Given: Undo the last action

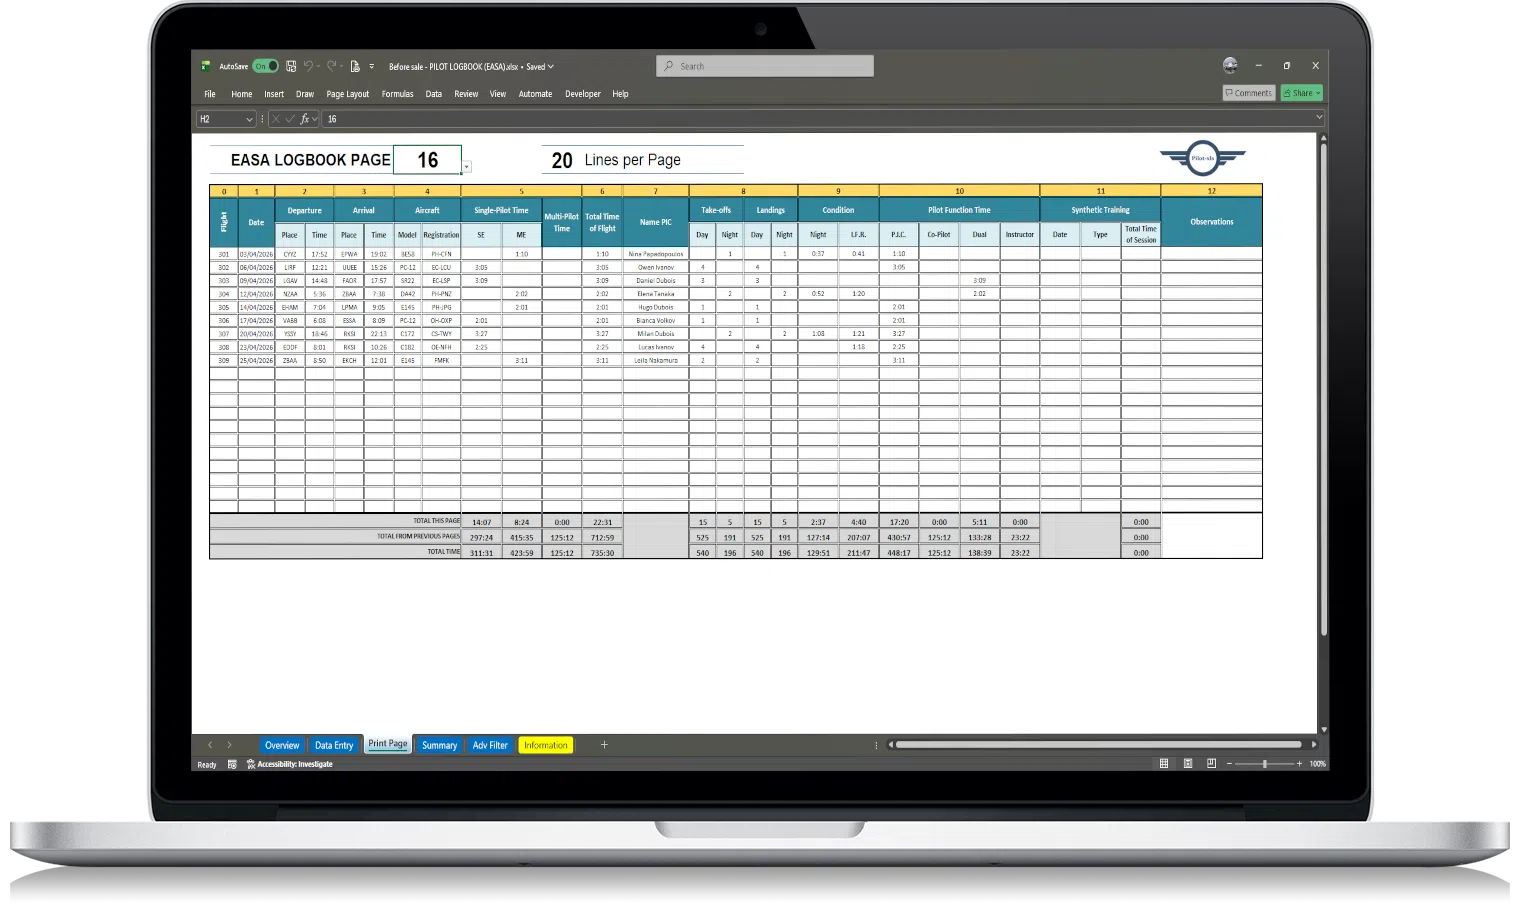Looking at the screenshot, I should (308, 66).
